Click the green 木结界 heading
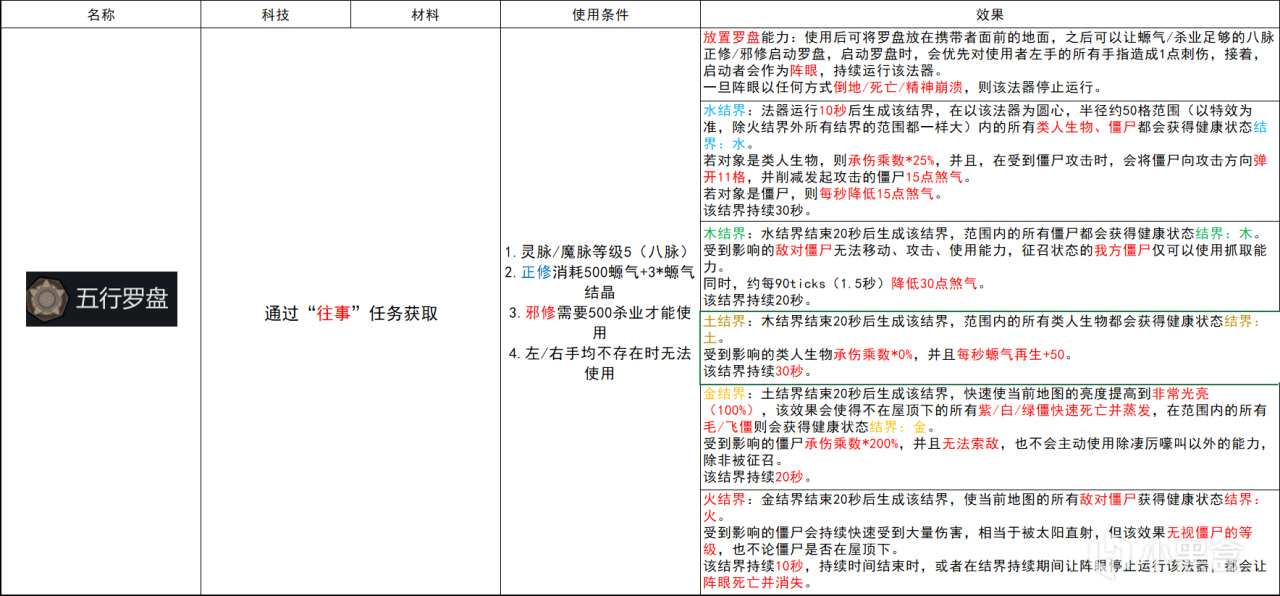Viewport: 1280px width, 596px height. coord(725,233)
